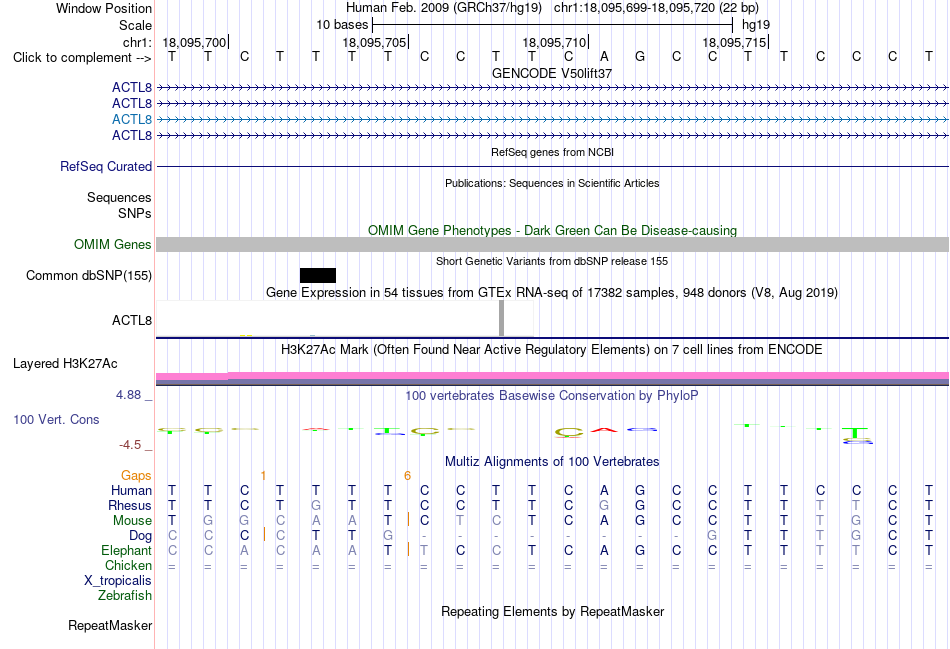Click the orange gap count '1'
Image resolution: width=950 pixels, height=649 pixels.
(x=263, y=476)
